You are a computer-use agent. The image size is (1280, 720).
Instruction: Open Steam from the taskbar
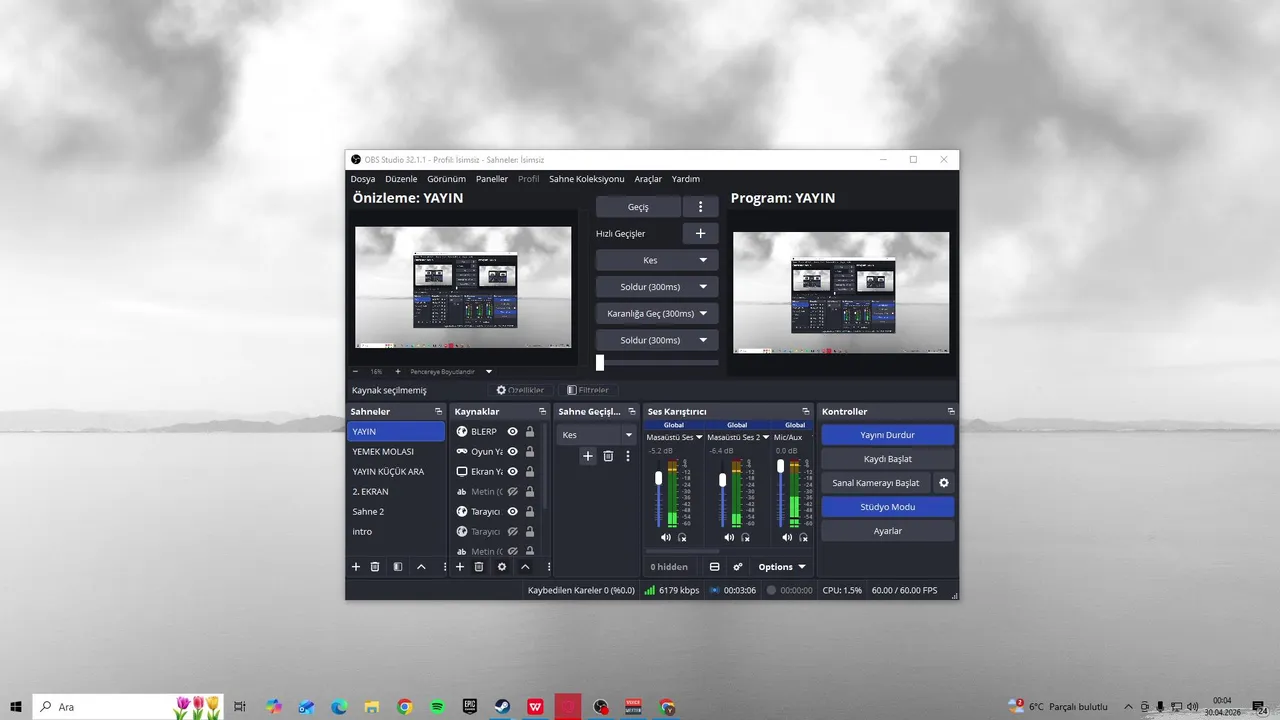point(503,706)
